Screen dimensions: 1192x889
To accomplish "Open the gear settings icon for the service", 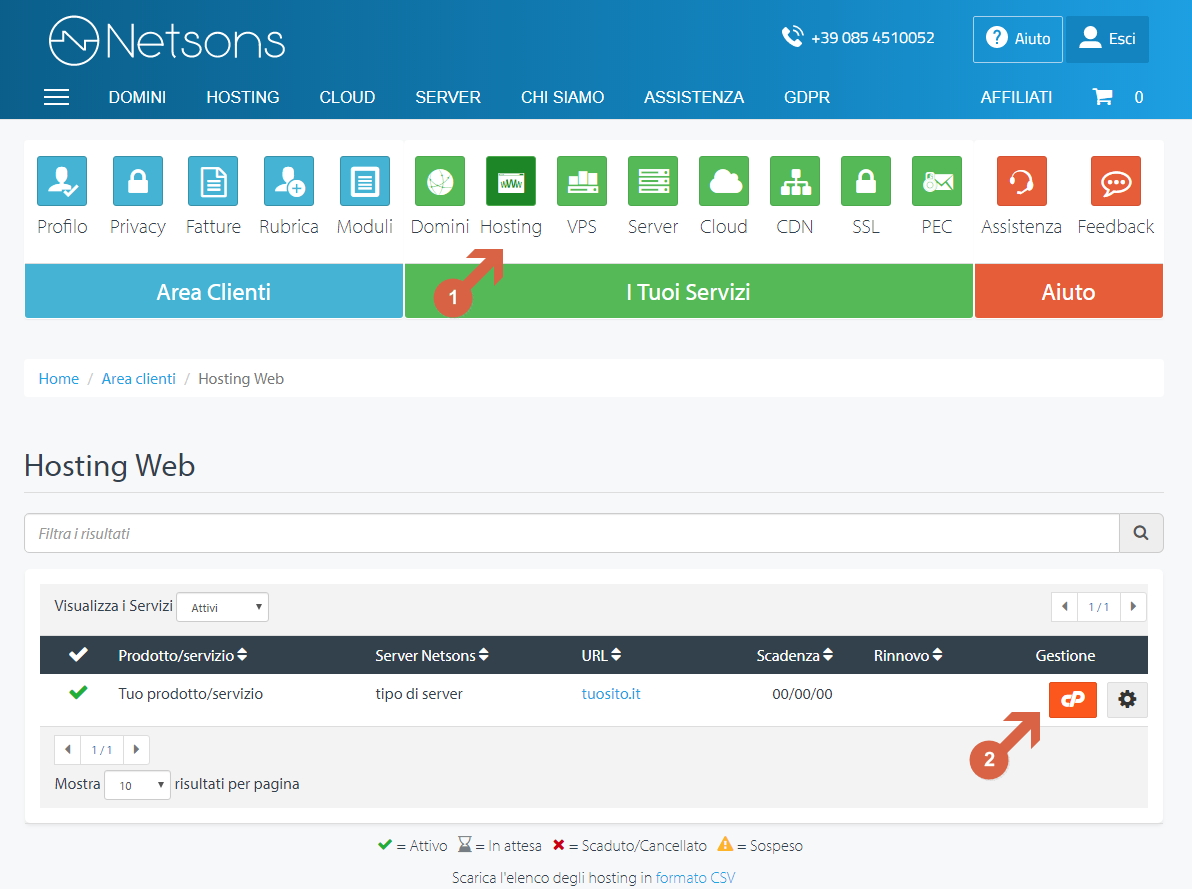I will point(1126,699).
